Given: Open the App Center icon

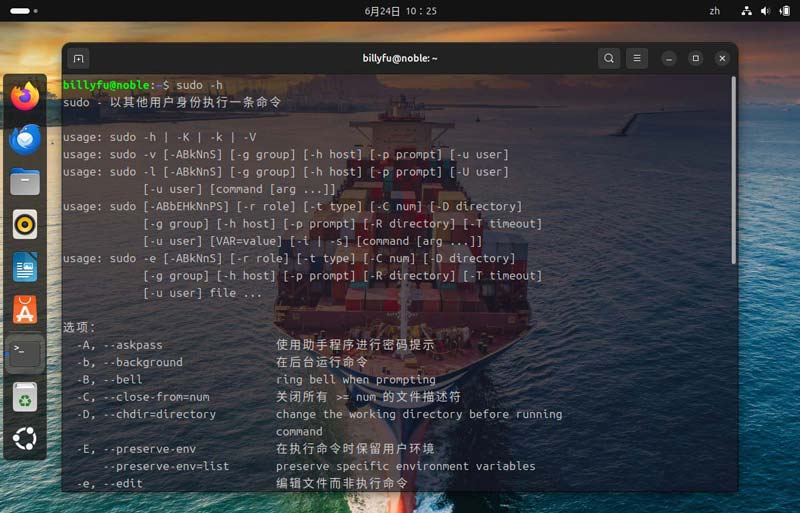Looking at the screenshot, I should click(25, 310).
